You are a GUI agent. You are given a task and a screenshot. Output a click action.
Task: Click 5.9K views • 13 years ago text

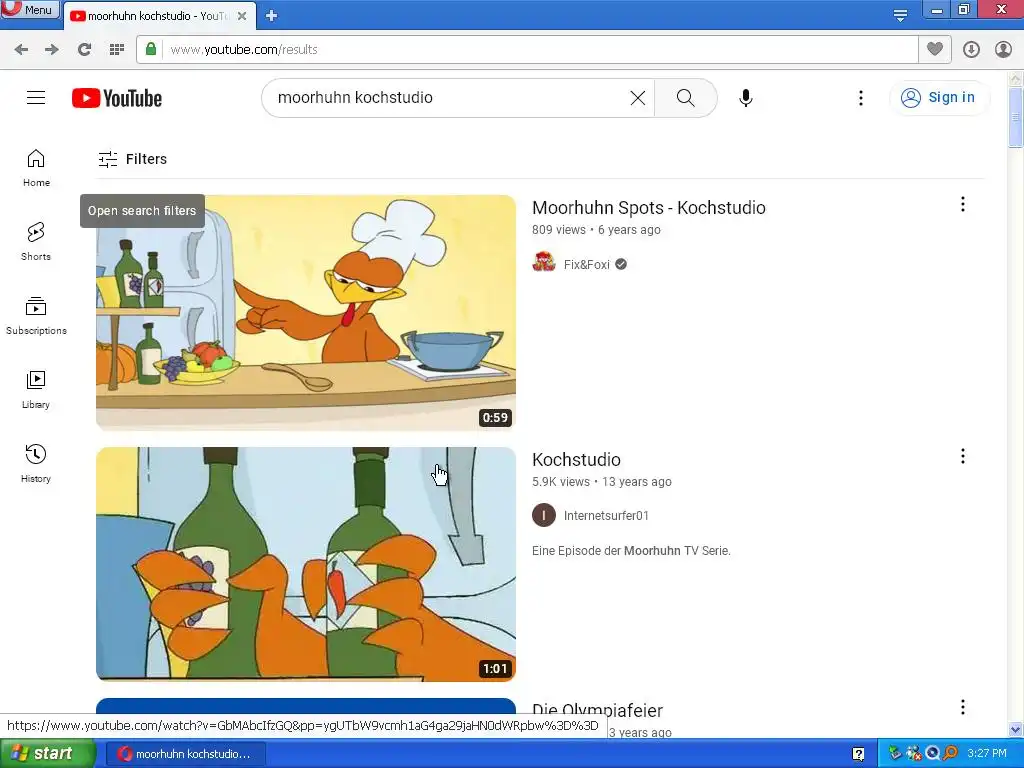click(601, 482)
